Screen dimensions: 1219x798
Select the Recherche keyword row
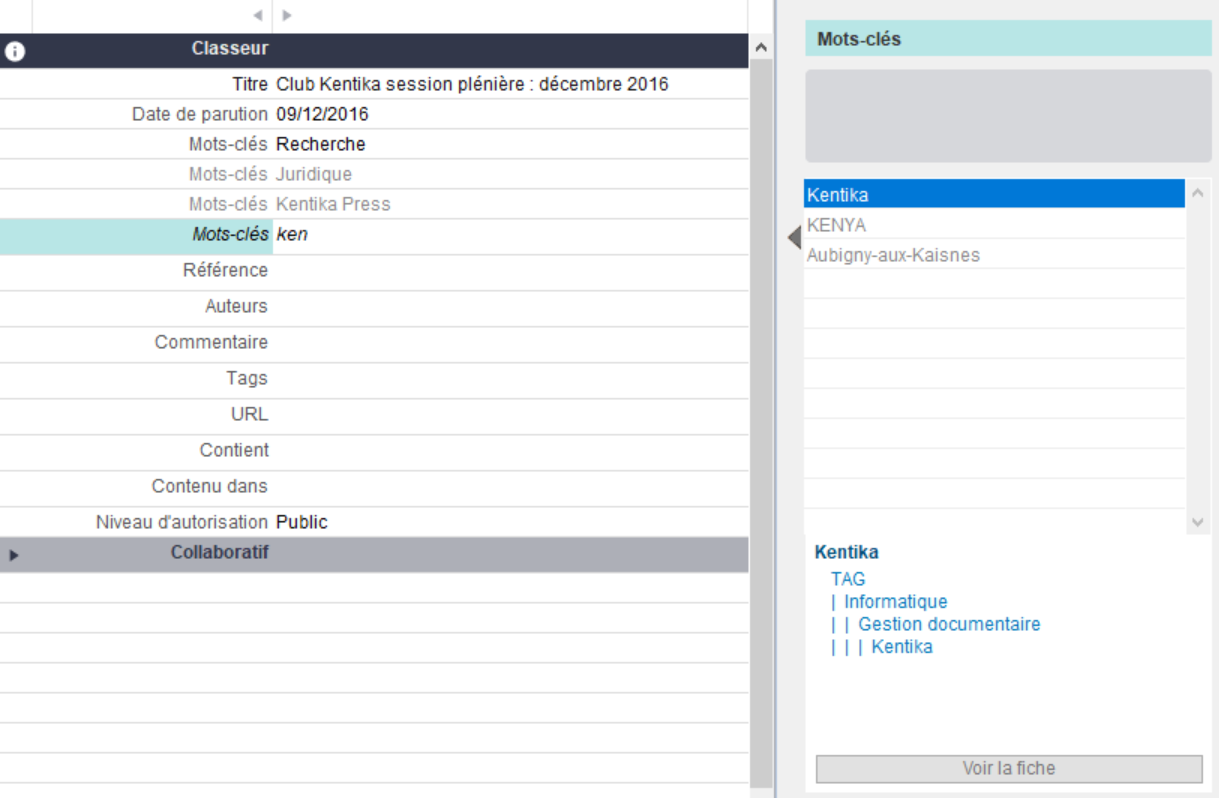pyautogui.click(x=374, y=144)
